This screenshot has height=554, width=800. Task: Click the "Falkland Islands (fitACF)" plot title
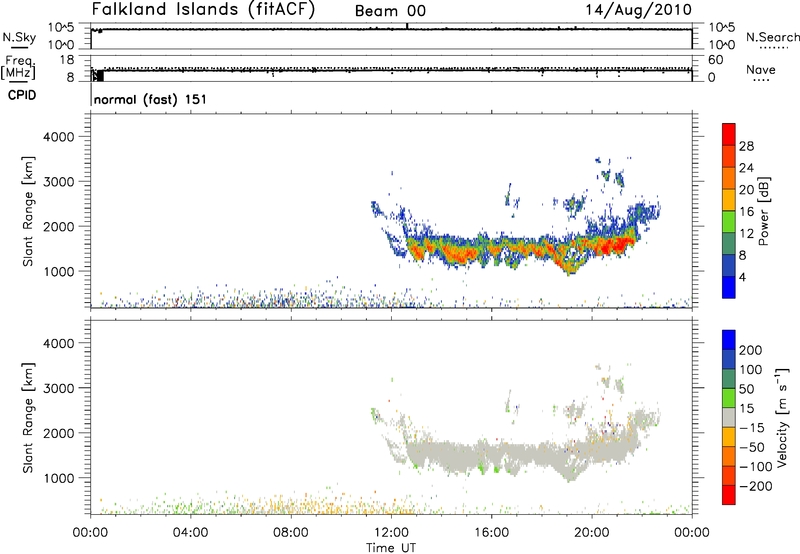204,10
